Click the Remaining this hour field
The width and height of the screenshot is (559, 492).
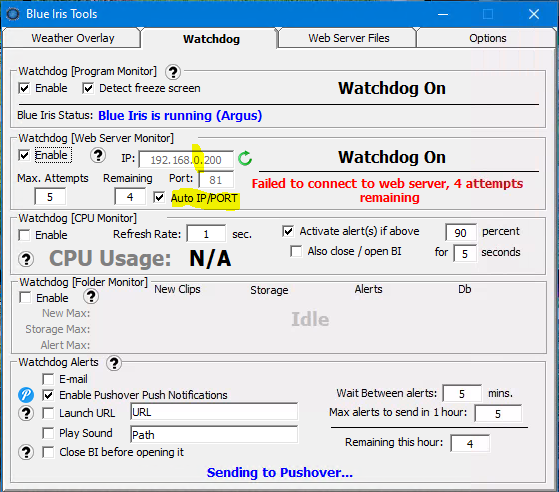pos(470,444)
